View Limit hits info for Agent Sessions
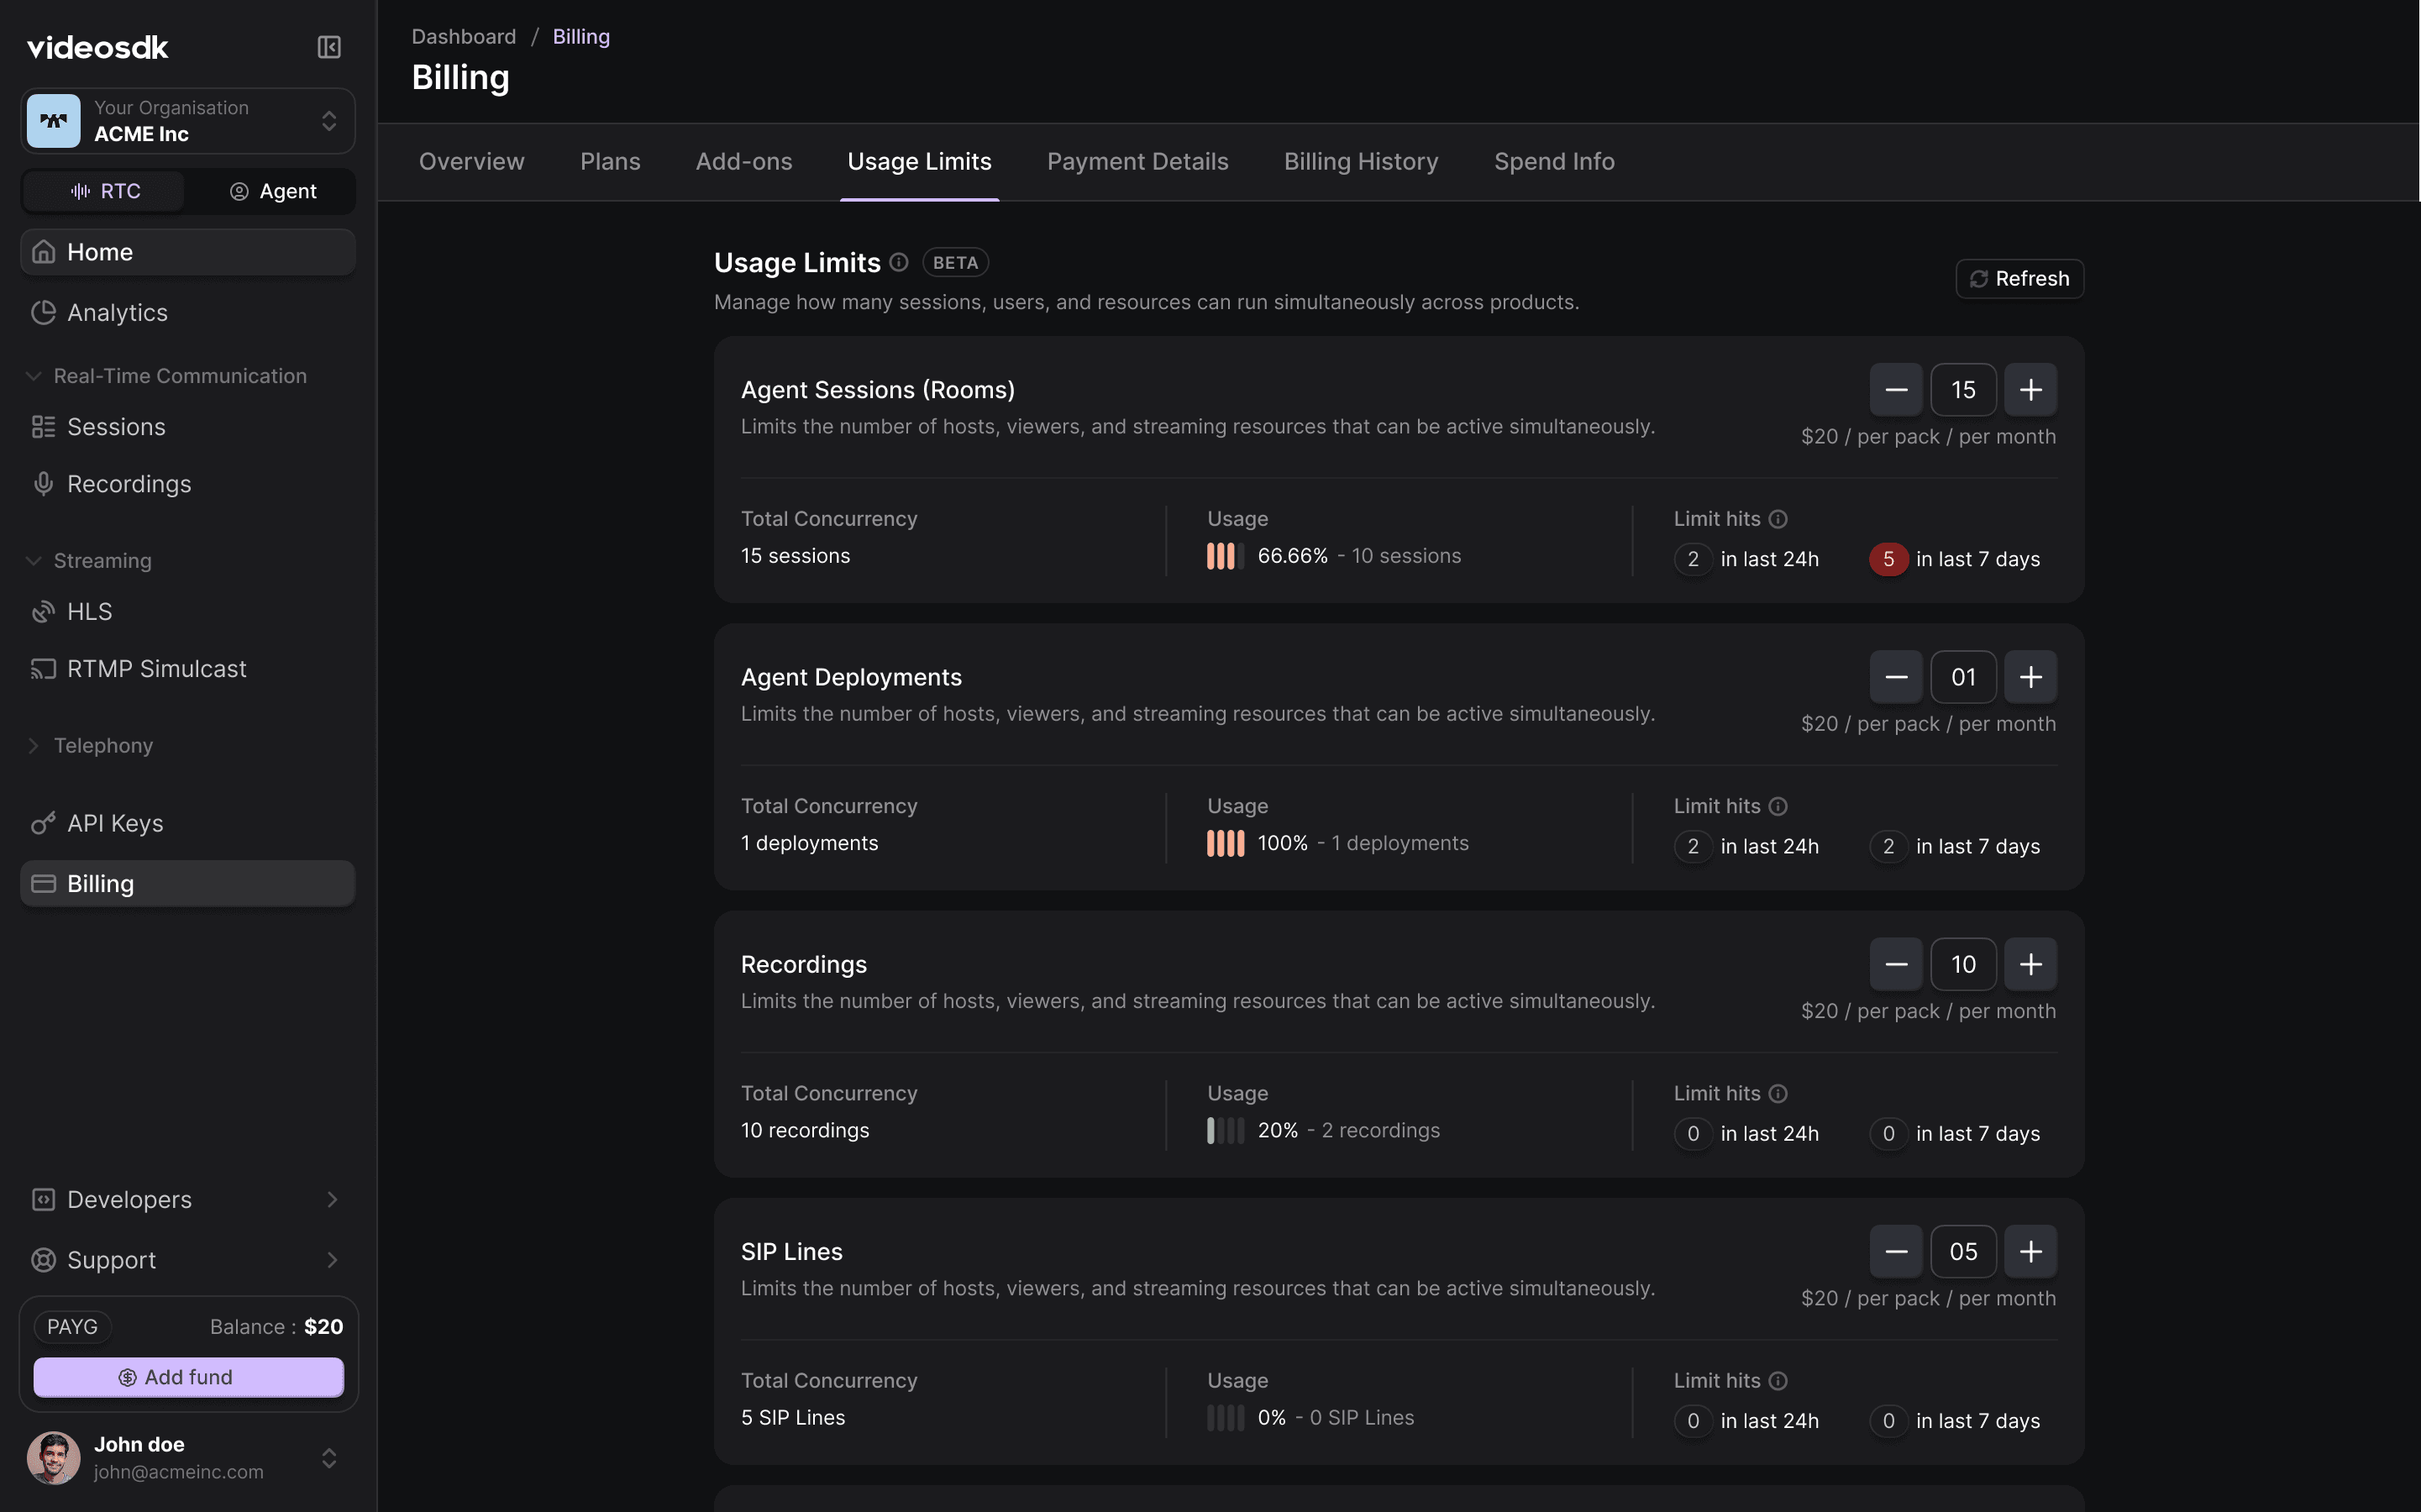 coord(1779,519)
